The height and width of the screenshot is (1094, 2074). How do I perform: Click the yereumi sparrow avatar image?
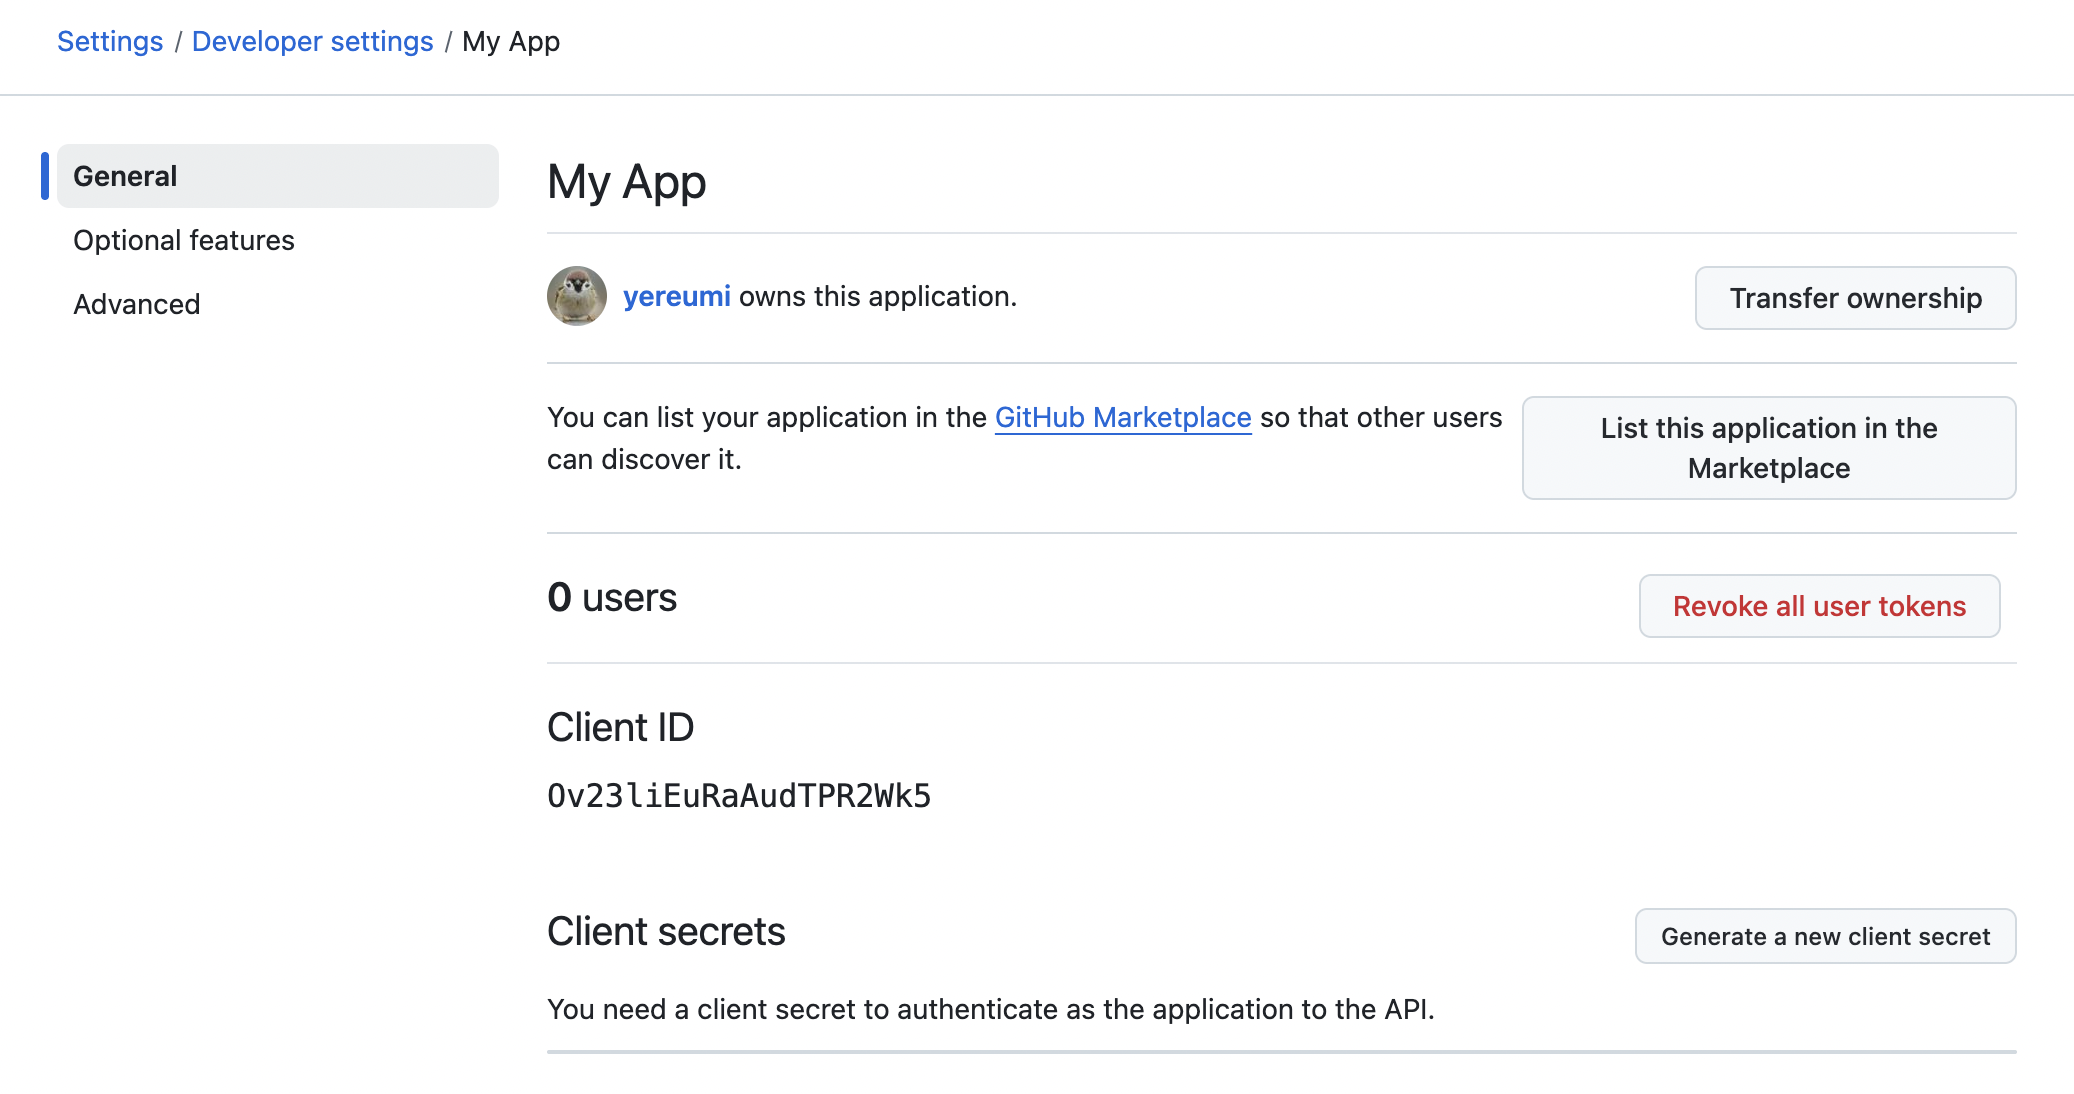coord(577,296)
